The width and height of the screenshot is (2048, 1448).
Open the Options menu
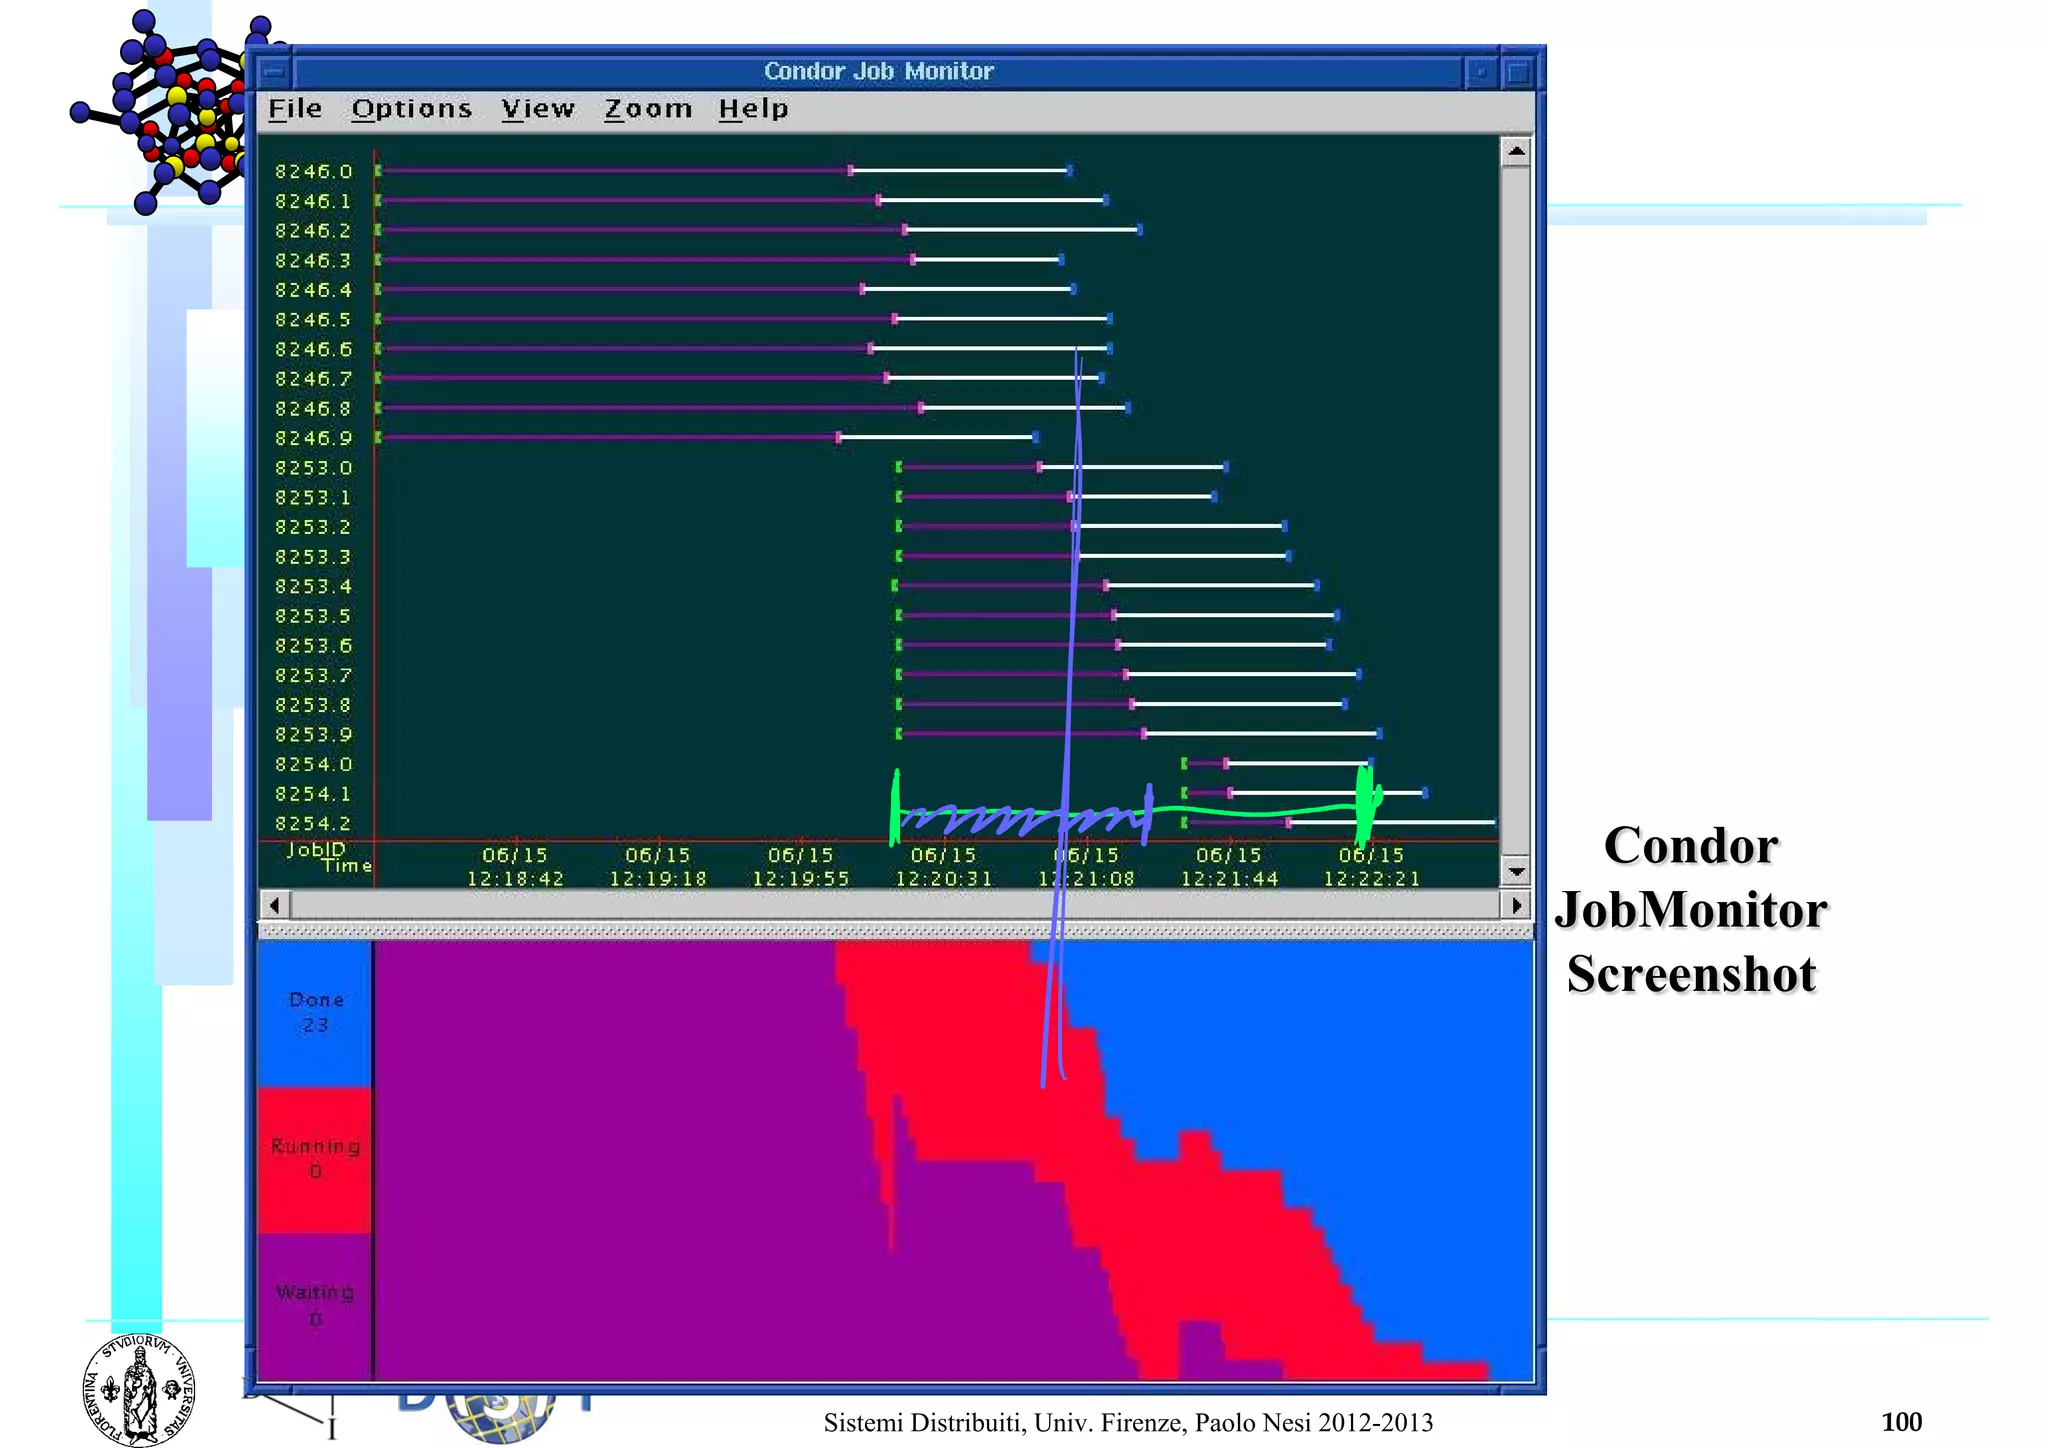pyautogui.click(x=411, y=108)
